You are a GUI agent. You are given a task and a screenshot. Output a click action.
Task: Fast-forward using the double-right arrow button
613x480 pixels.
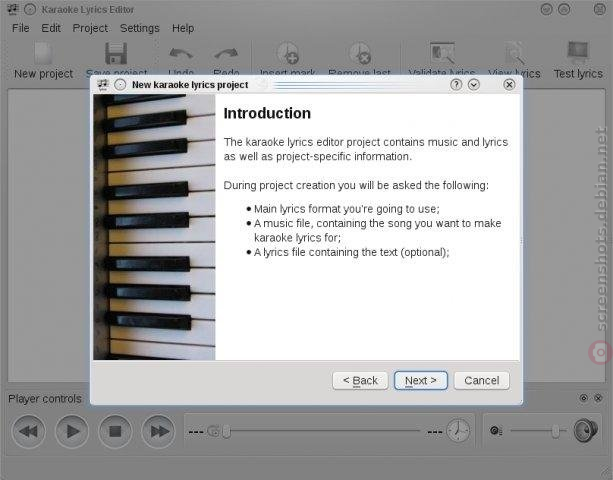tap(158, 432)
